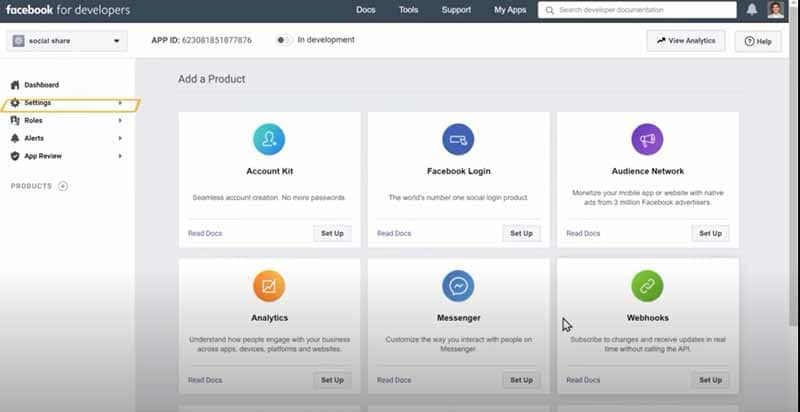The height and width of the screenshot is (412, 800).
Task: Click the search magnifier icon
Action: [x=549, y=10]
